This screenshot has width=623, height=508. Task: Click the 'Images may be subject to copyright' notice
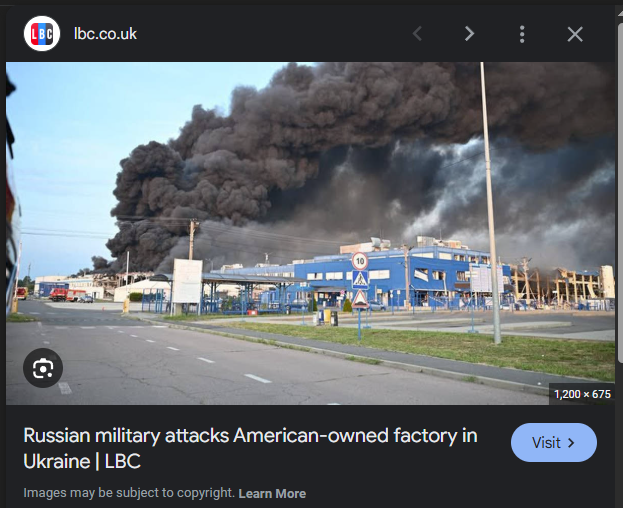pyautogui.click(x=129, y=493)
